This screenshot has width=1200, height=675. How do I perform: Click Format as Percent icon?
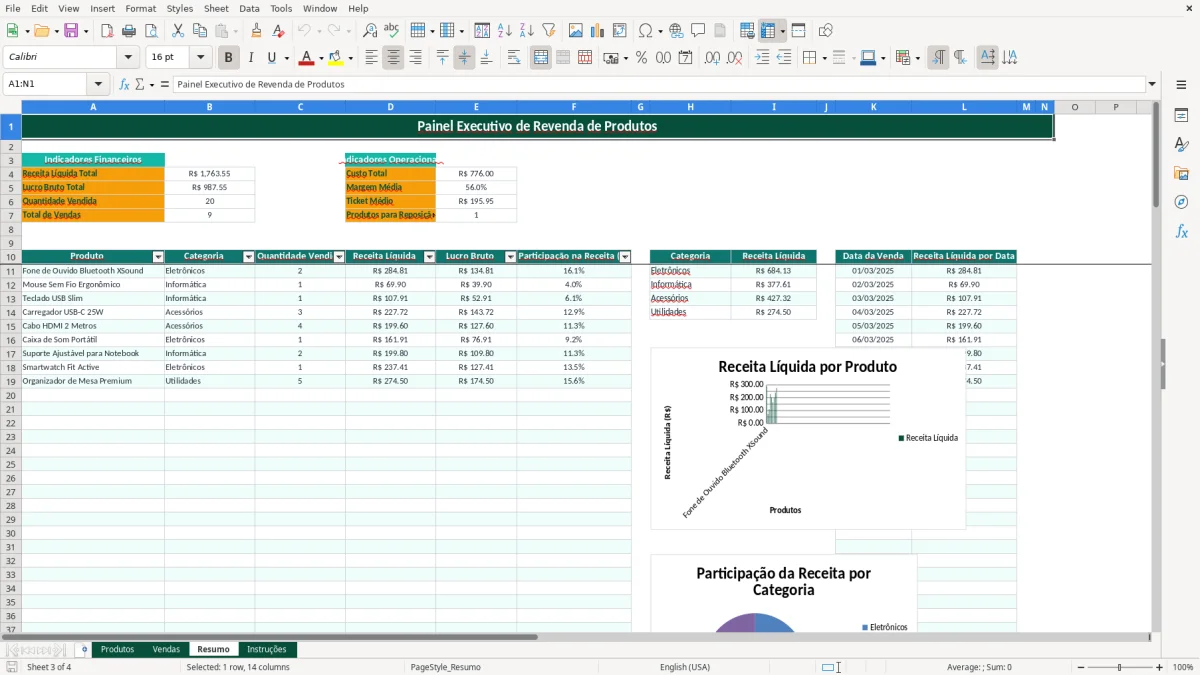pos(641,58)
